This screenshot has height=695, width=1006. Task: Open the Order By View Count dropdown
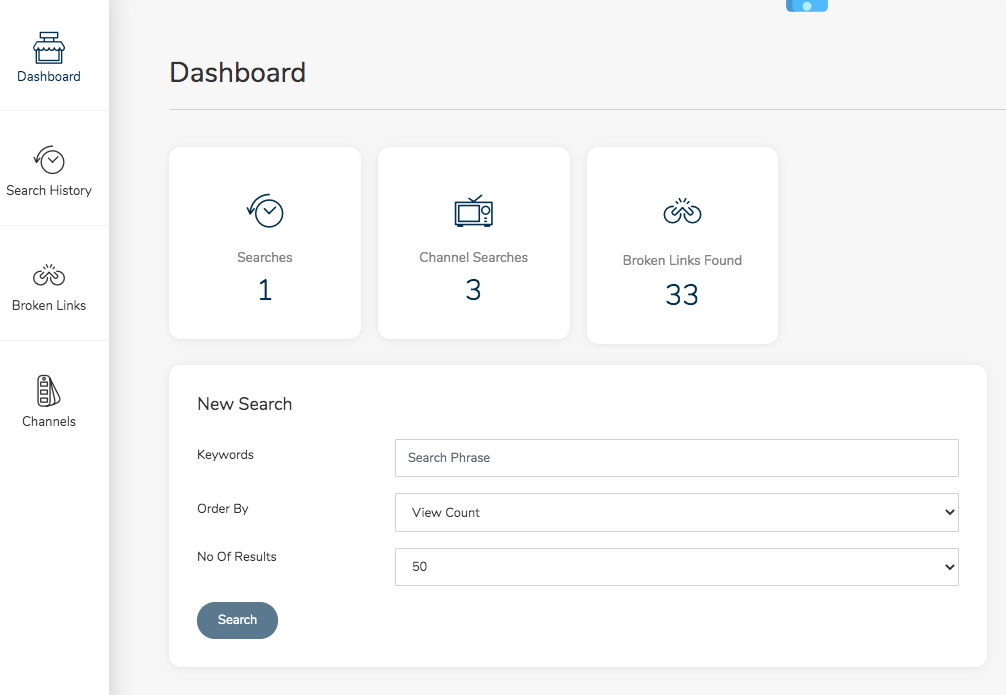[677, 513]
